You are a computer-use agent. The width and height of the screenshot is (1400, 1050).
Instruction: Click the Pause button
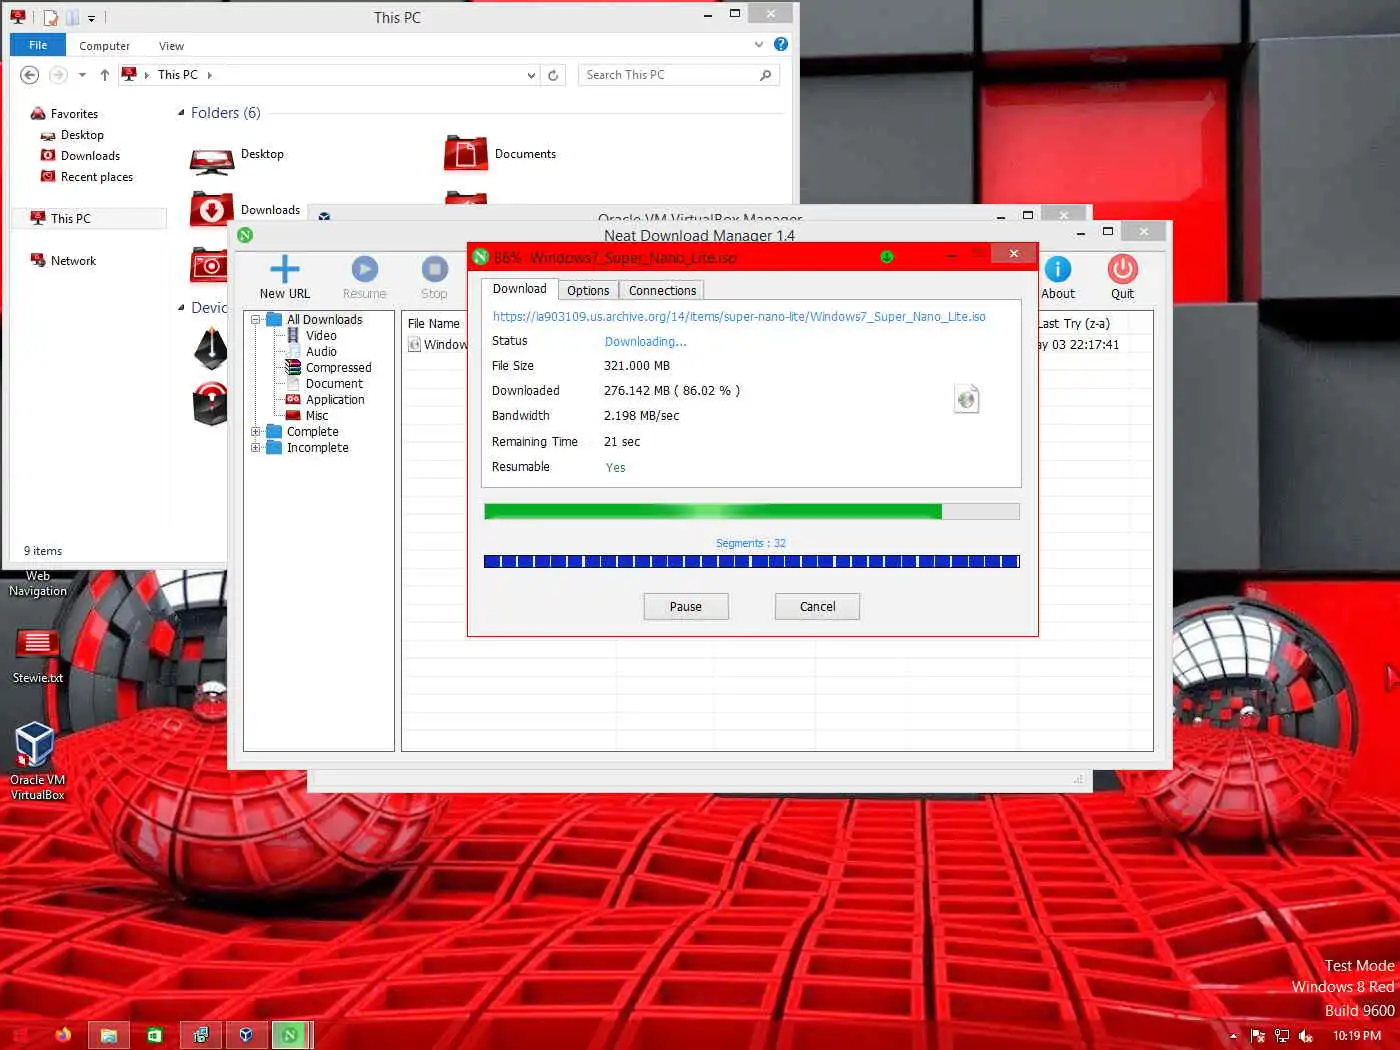pyautogui.click(x=686, y=607)
